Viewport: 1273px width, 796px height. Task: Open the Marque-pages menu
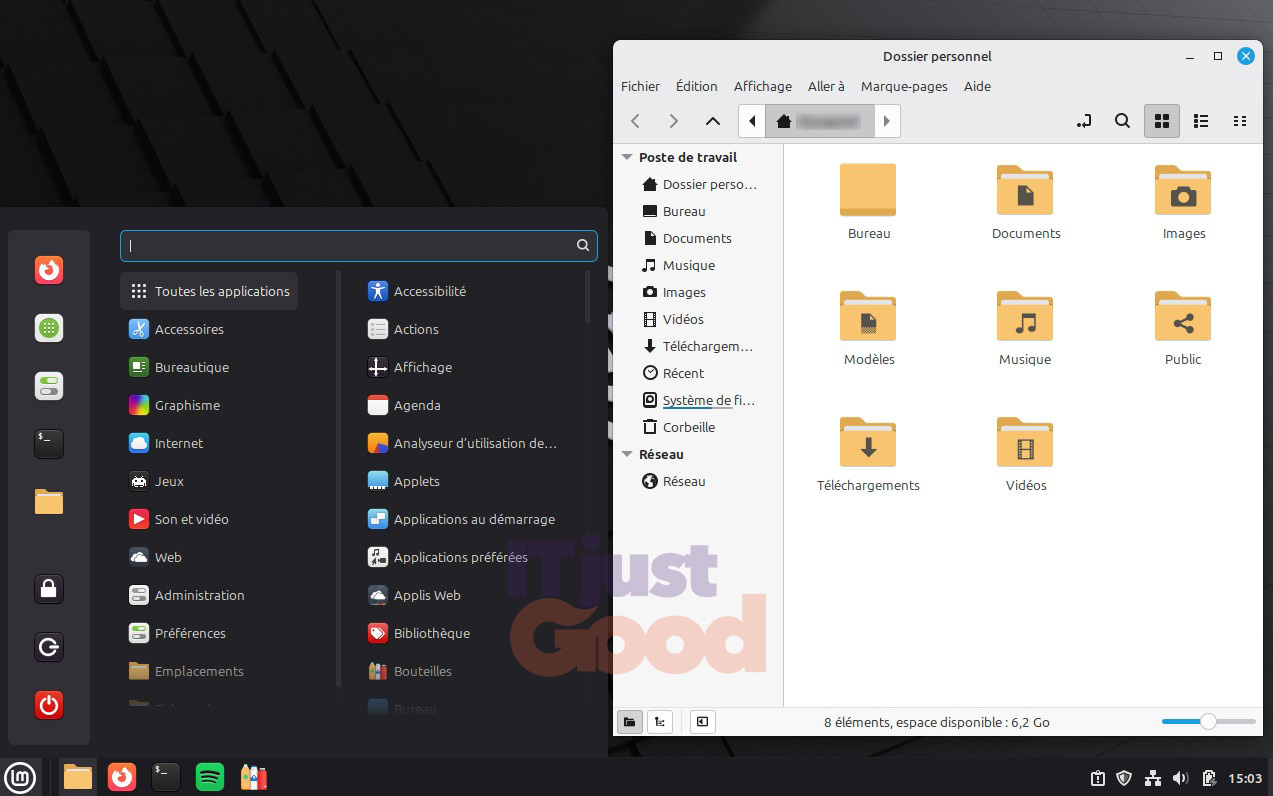click(903, 86)
